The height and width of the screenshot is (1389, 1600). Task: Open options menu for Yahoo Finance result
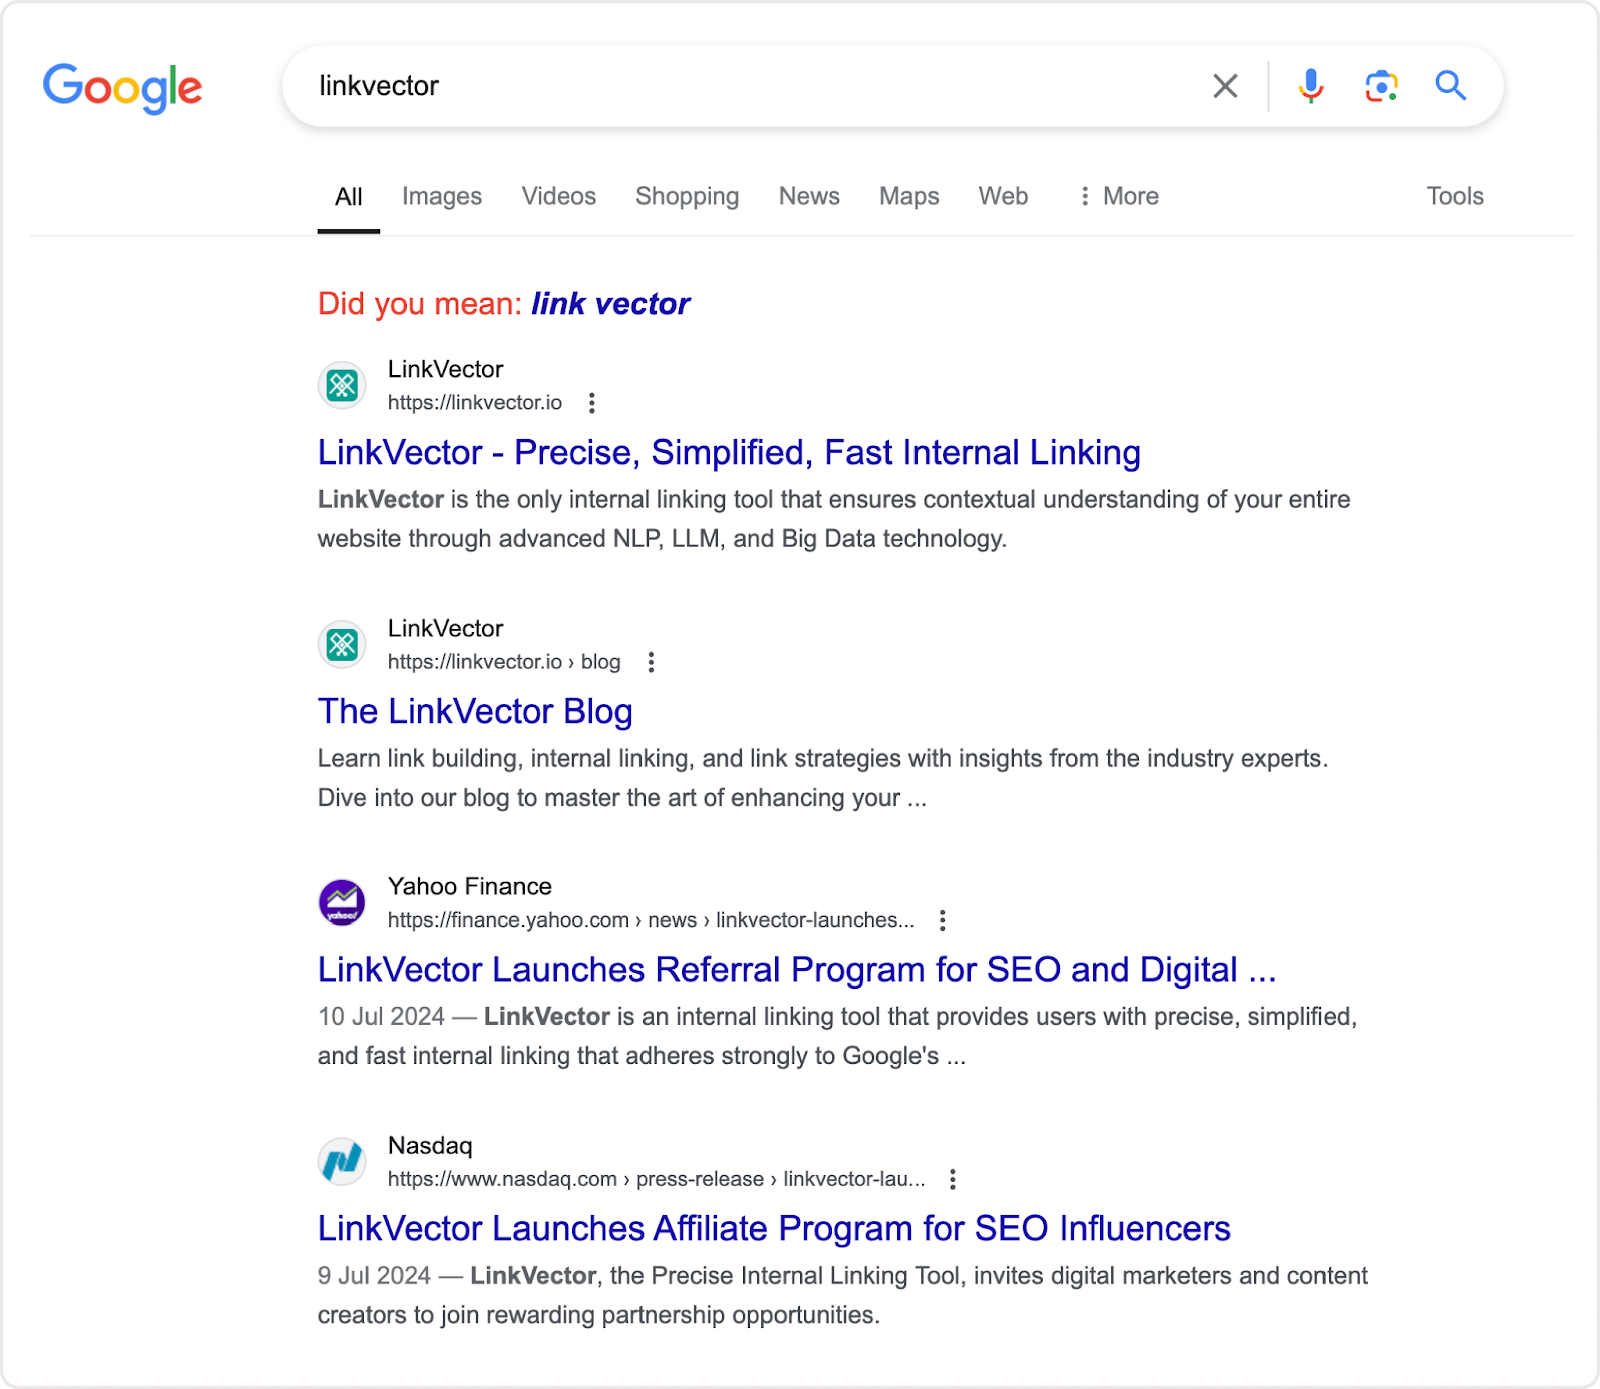[x=942, y=920]
